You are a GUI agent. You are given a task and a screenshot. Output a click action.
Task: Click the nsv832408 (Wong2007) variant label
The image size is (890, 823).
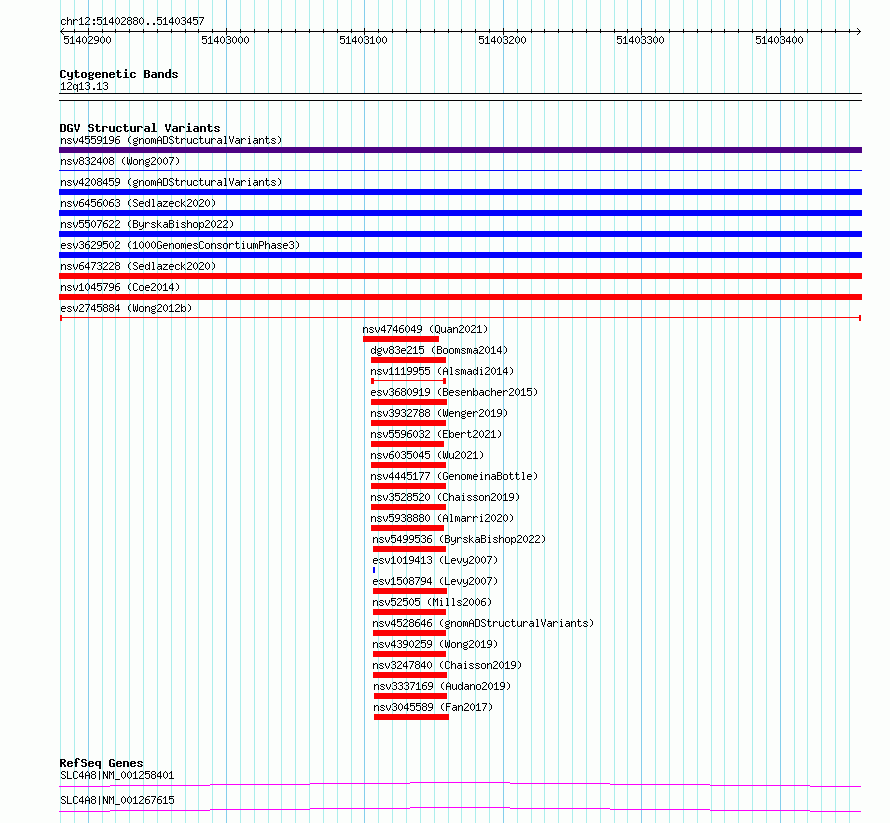tap(120, 161)
